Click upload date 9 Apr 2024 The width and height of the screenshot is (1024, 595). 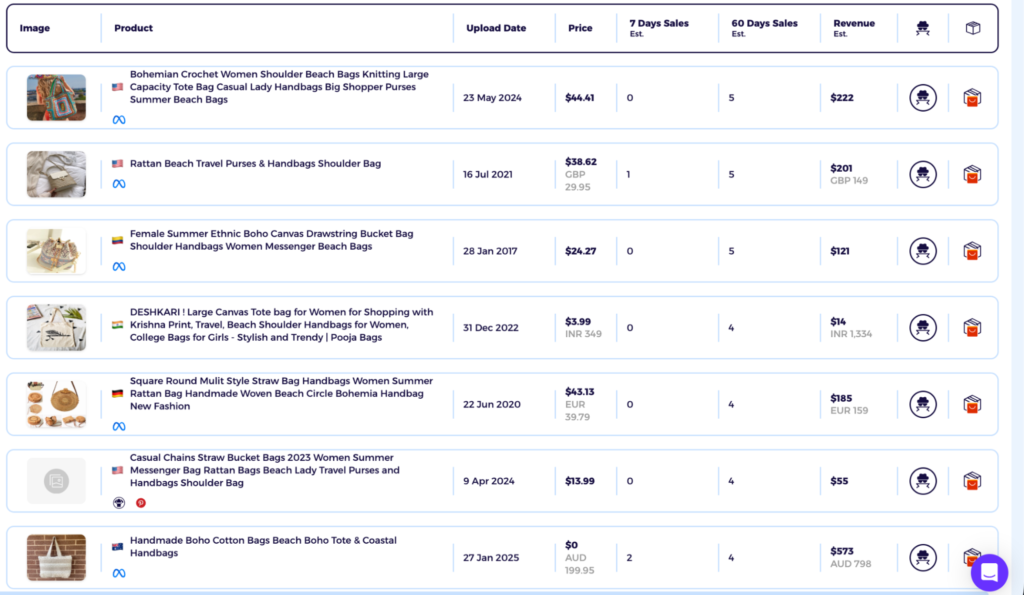point(489,481)
